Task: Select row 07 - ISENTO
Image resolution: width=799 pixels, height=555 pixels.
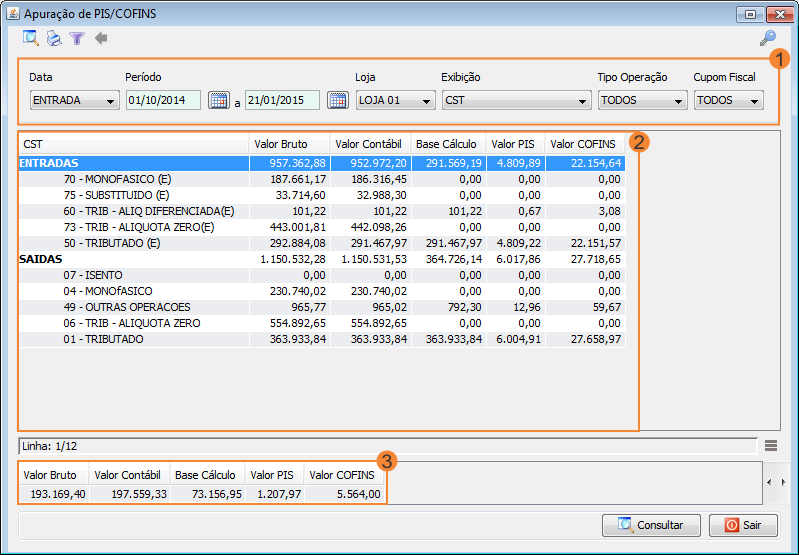Action: tap(322, 275)
